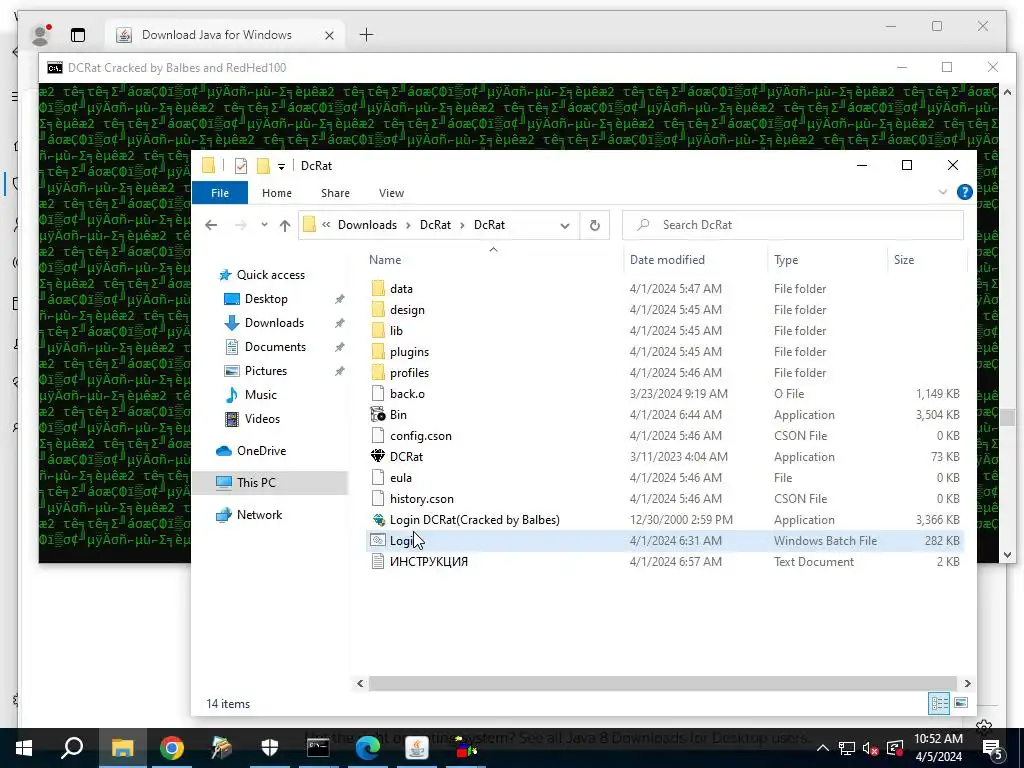Select the lib folder icon
This screenshot has width=1024, height=768.
[x=378, y=330]
